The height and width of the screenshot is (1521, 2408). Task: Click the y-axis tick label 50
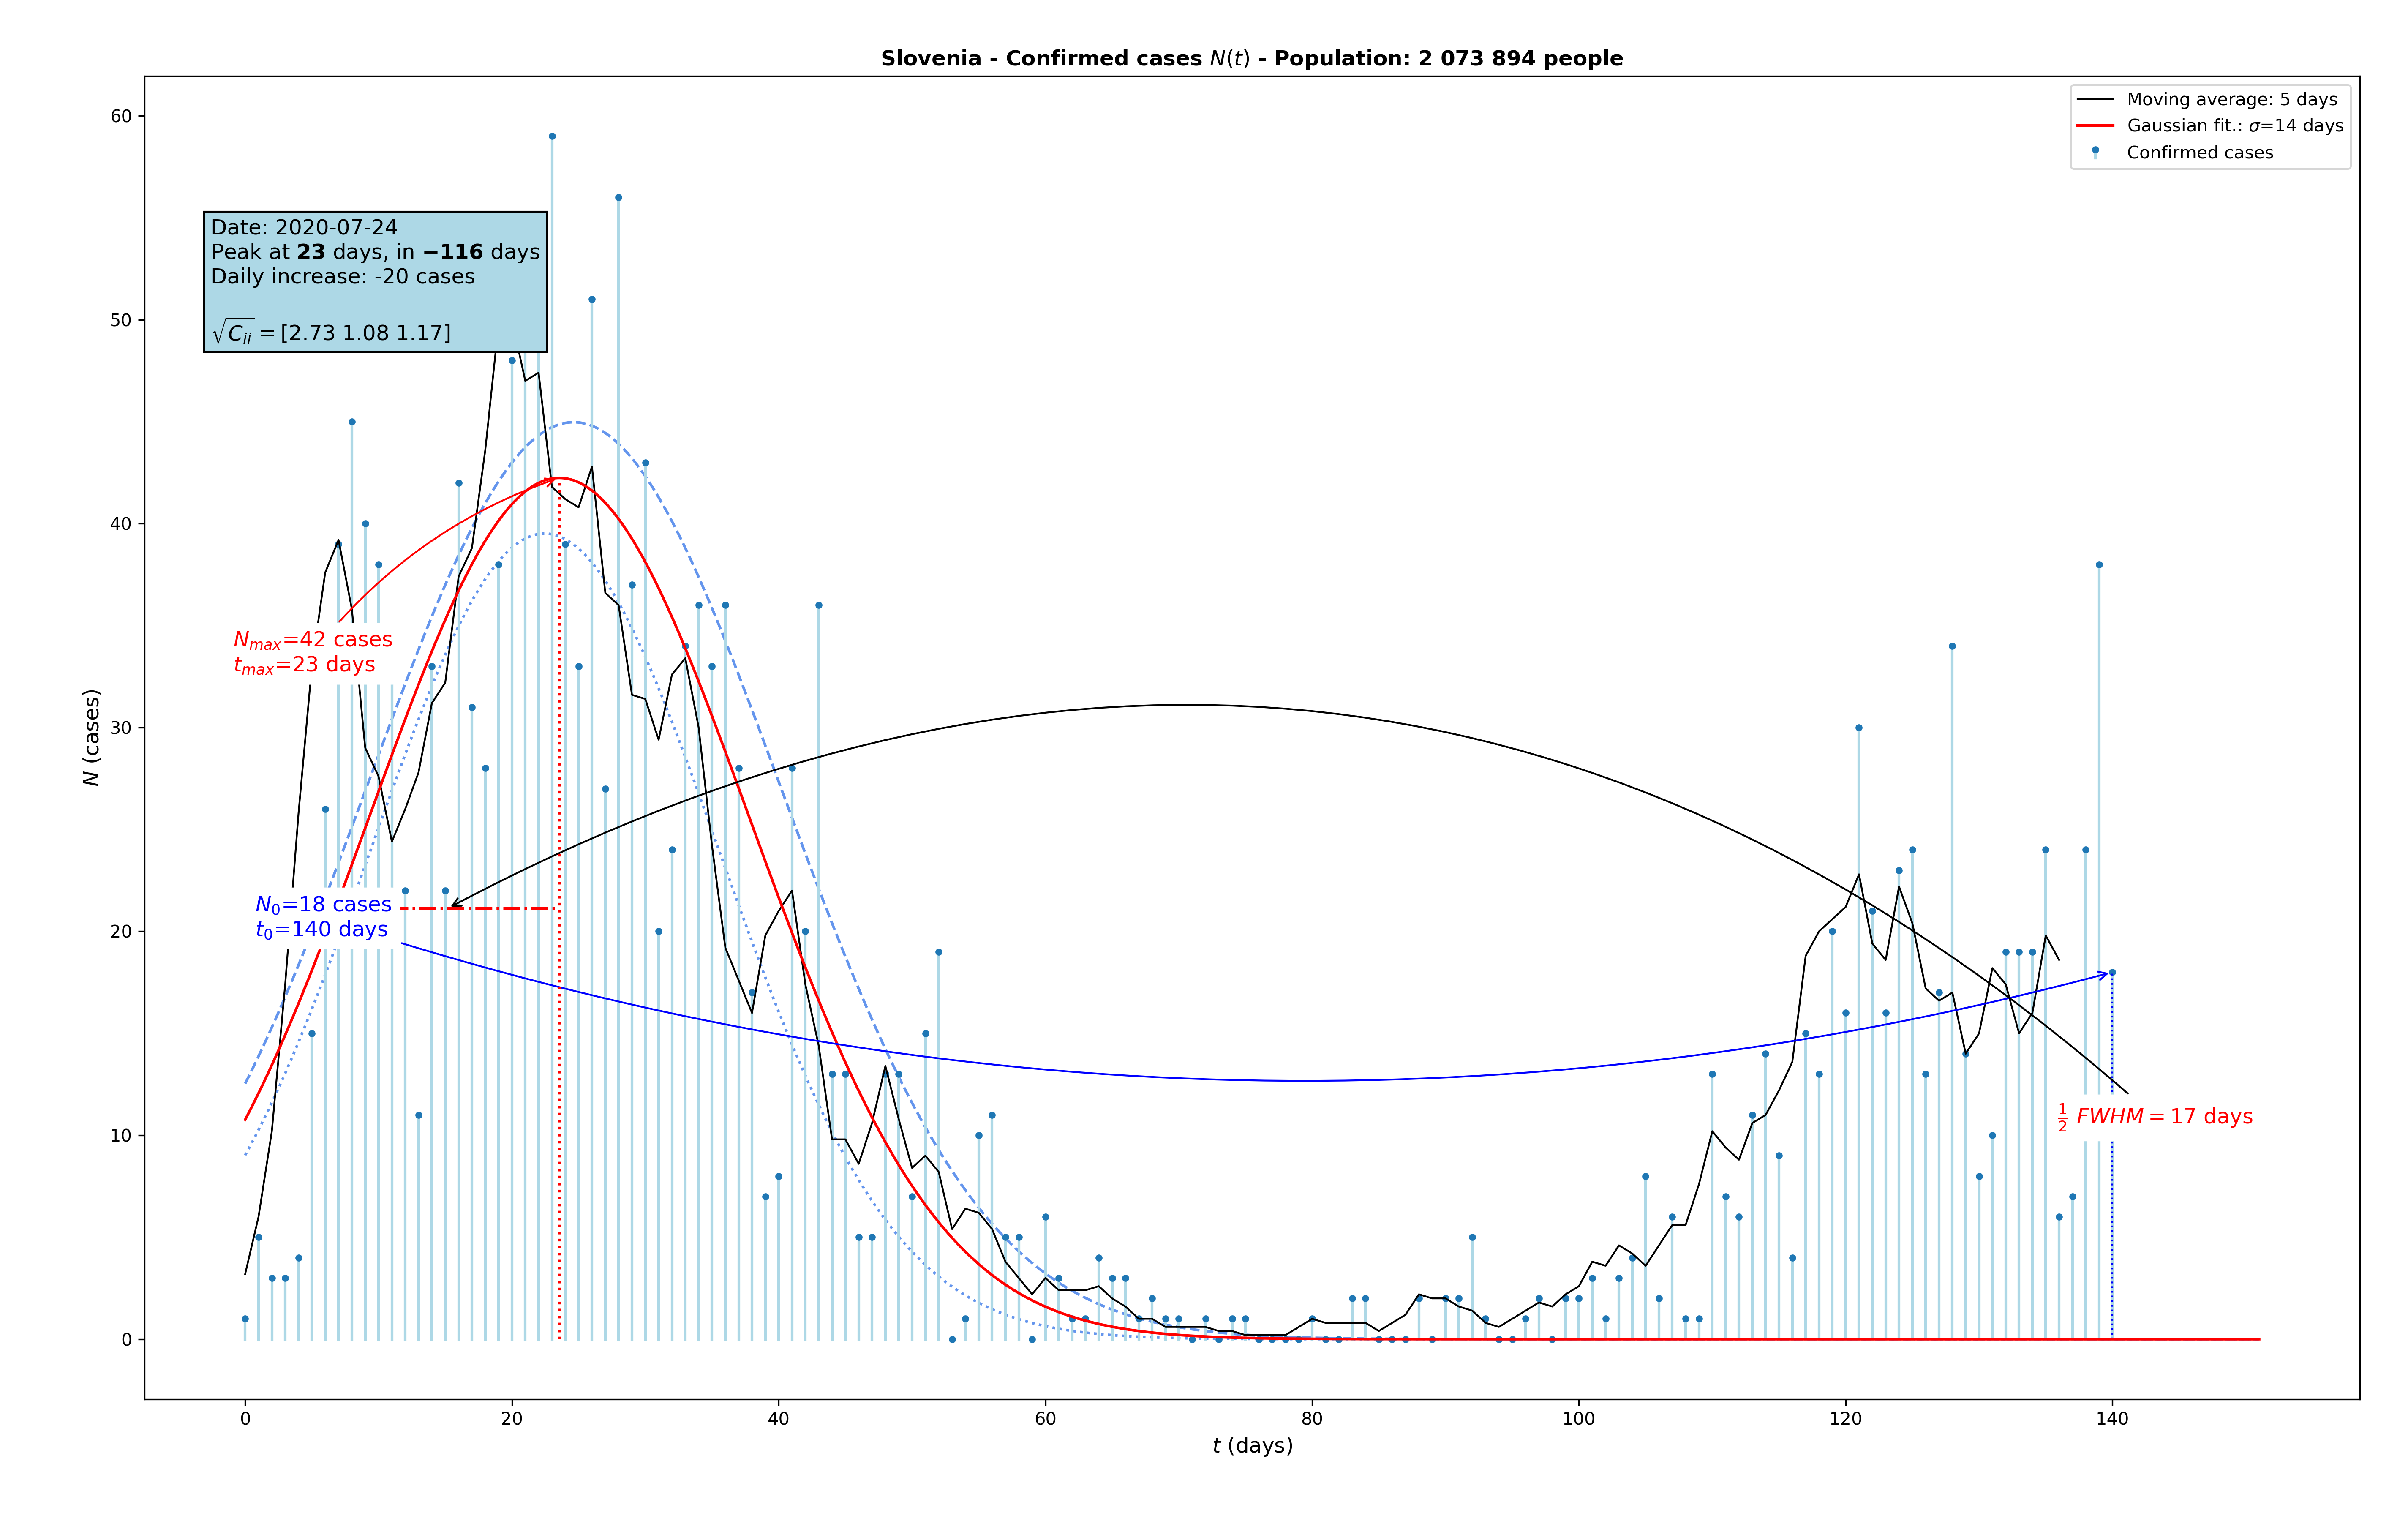pos(121,320)
